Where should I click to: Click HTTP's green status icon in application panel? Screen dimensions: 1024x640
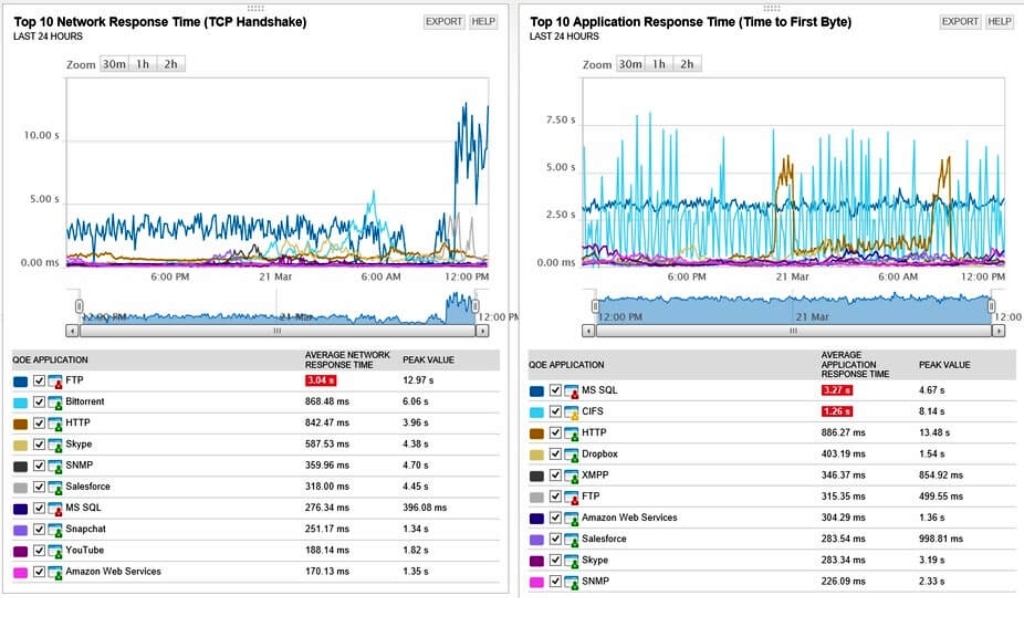click(x=574, y=433)
